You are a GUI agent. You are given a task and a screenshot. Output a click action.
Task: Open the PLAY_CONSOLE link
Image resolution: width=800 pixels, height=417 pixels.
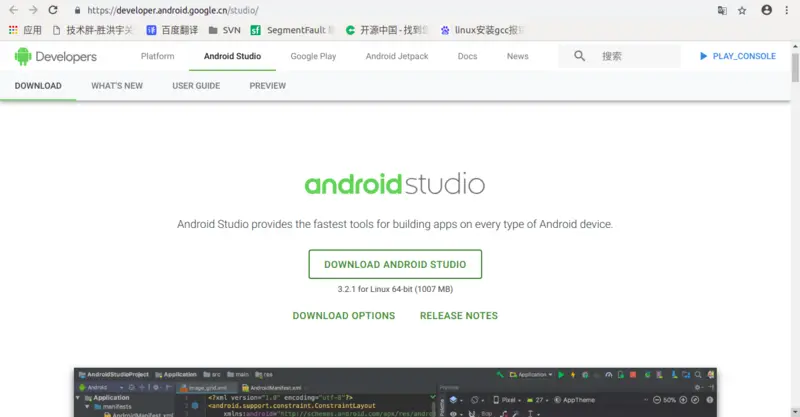tap(737, 56)
